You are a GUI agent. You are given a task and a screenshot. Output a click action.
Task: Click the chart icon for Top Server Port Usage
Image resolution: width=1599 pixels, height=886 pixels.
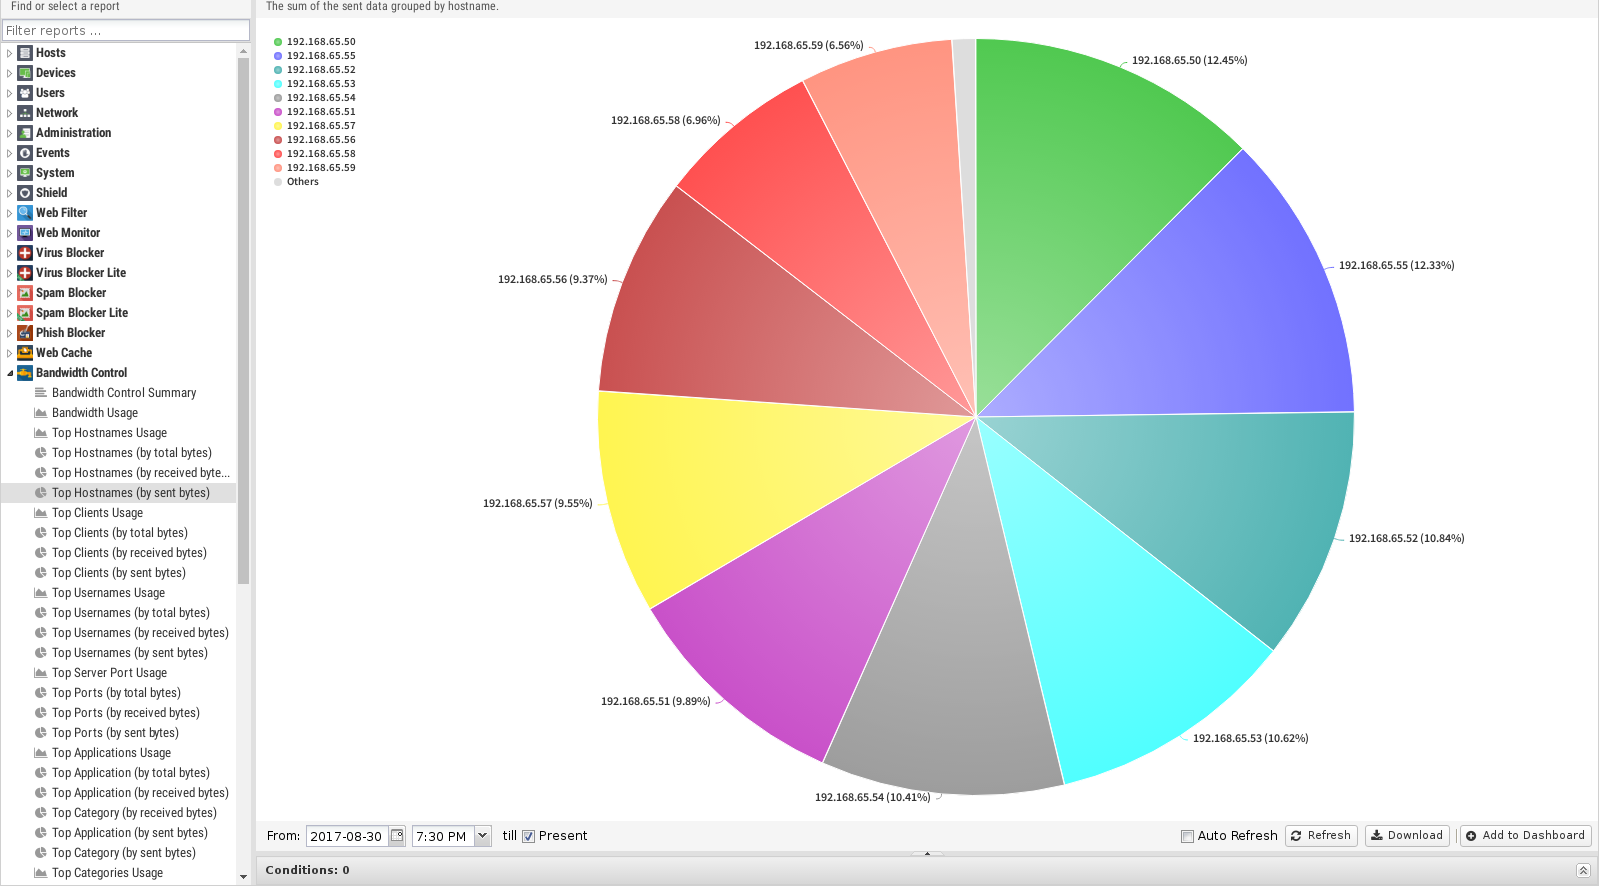[x=41, y=673]
